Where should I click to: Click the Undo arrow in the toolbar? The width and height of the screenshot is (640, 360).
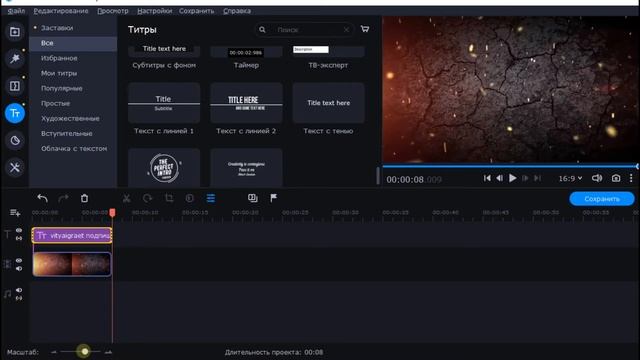pyautogui.click(x=42, y=198)
